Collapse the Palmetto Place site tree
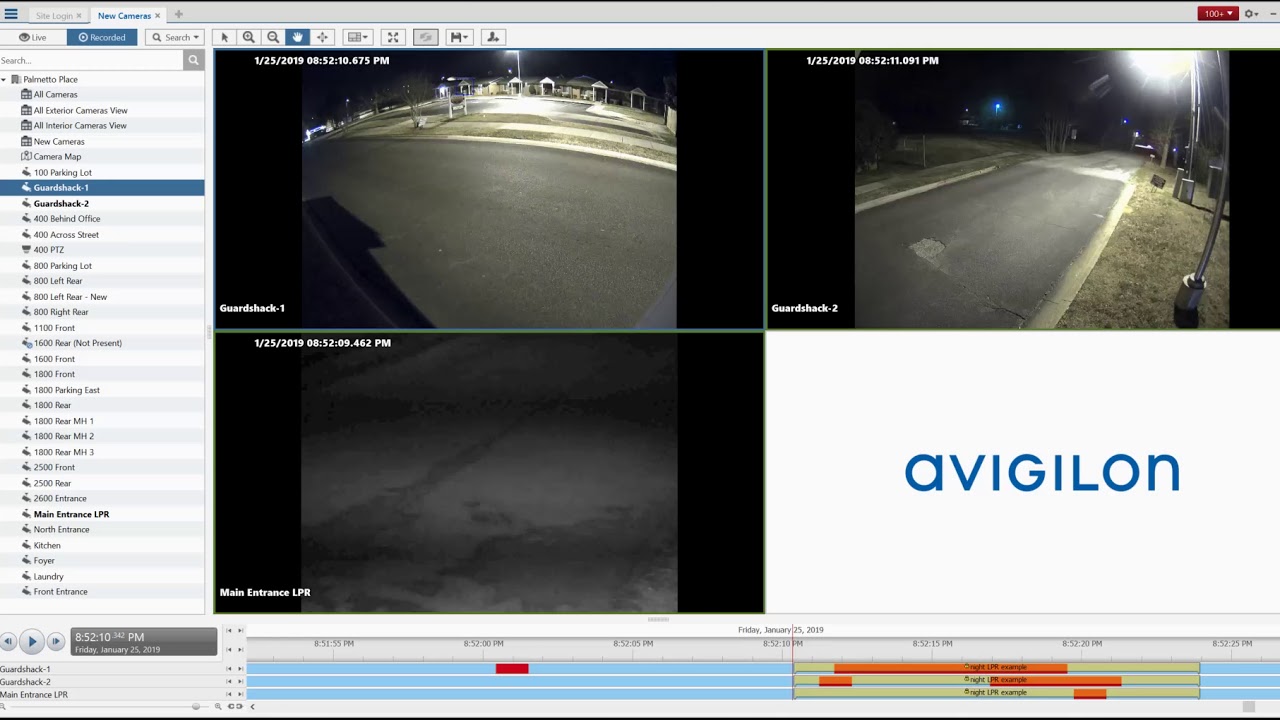This screenshot has width=1280, height=720. 4,80
